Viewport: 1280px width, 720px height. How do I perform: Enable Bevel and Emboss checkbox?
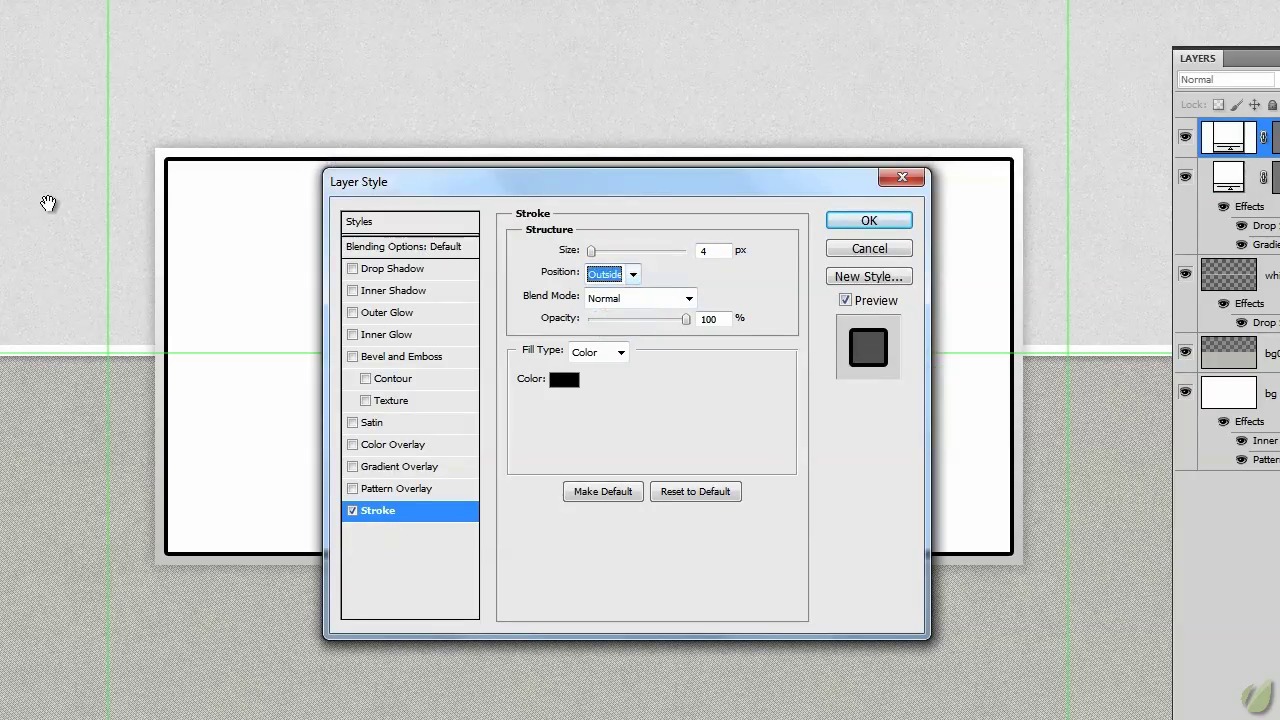(x=352, y=356)
